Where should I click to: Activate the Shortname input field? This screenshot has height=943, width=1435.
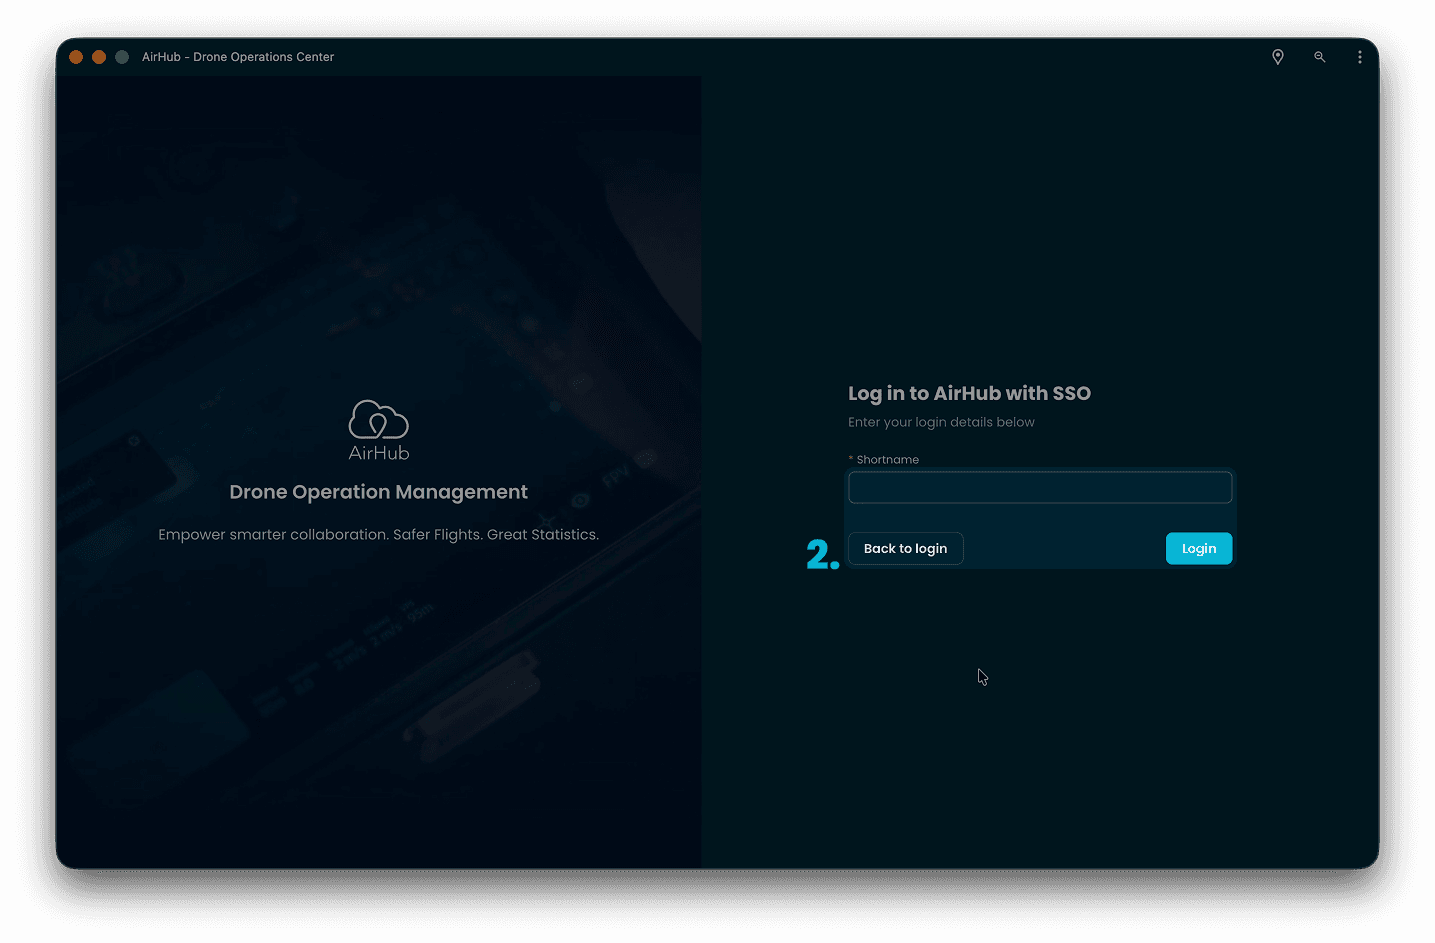pos(1040,487)
